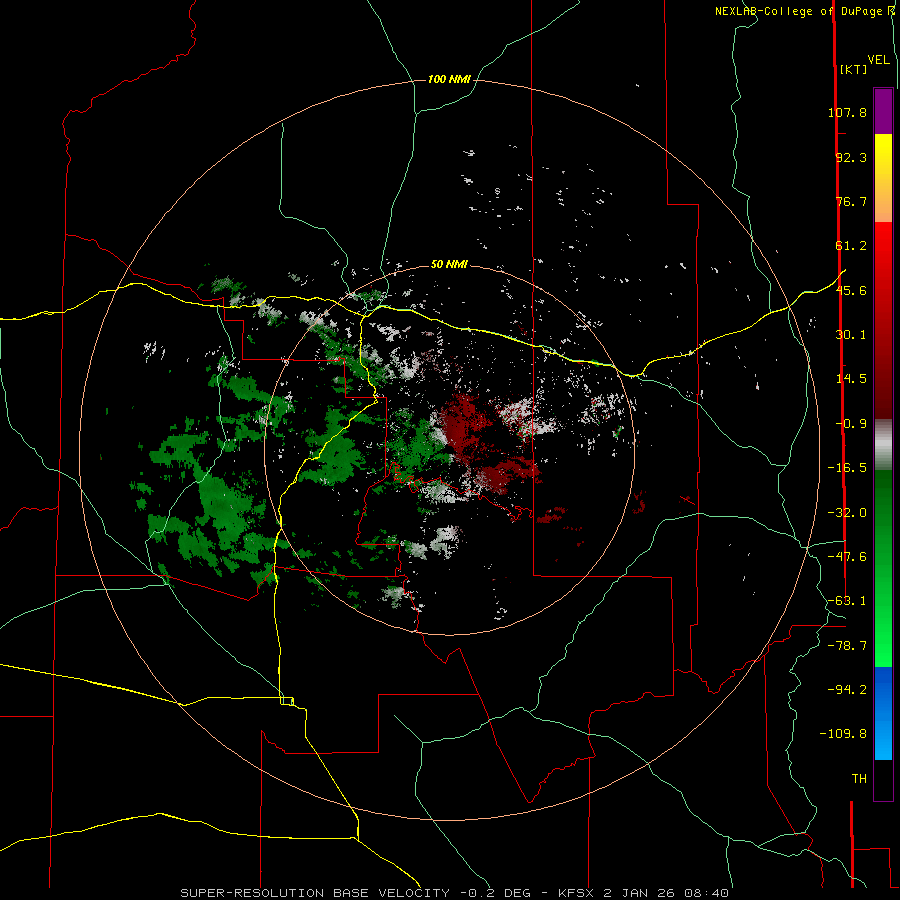
Task: Click the 50 NMI range ring label
Action: coord(449,265)
